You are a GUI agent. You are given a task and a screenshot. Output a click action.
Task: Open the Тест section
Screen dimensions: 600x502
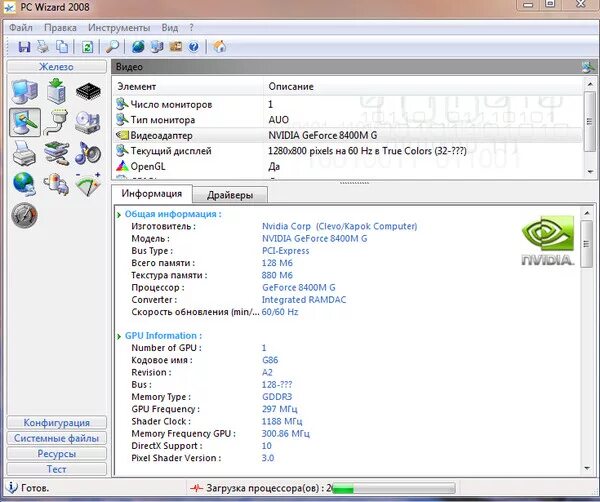pyautogui.click(x=57, y=469)
